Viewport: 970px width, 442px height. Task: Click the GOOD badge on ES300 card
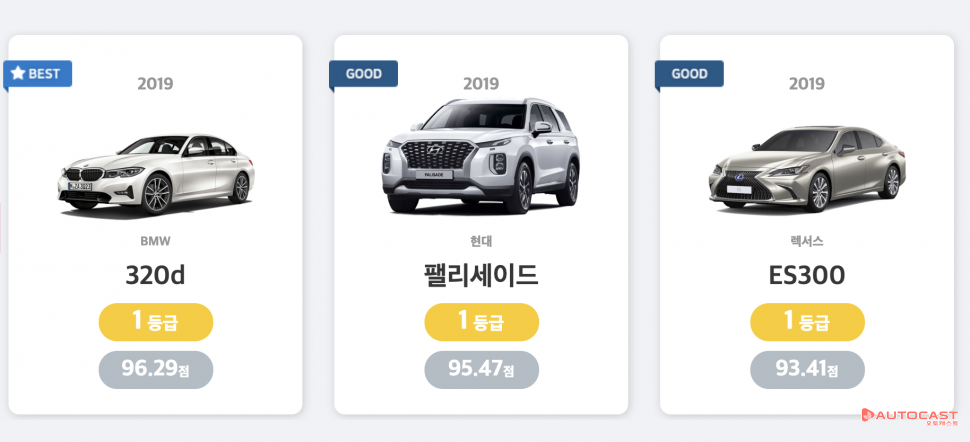tap(689, 74)
